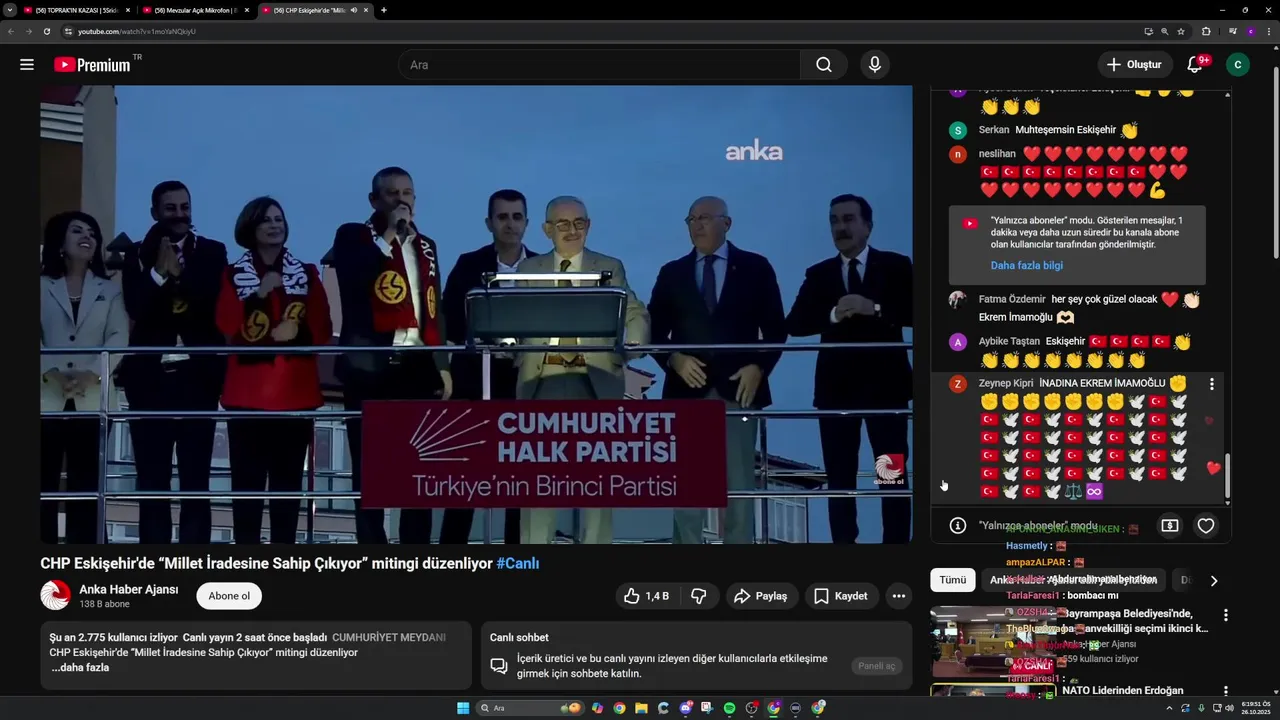Open notifications bell with 9+ badge
This screenshot has width=1280, height=720.
tap(1195, 65)
